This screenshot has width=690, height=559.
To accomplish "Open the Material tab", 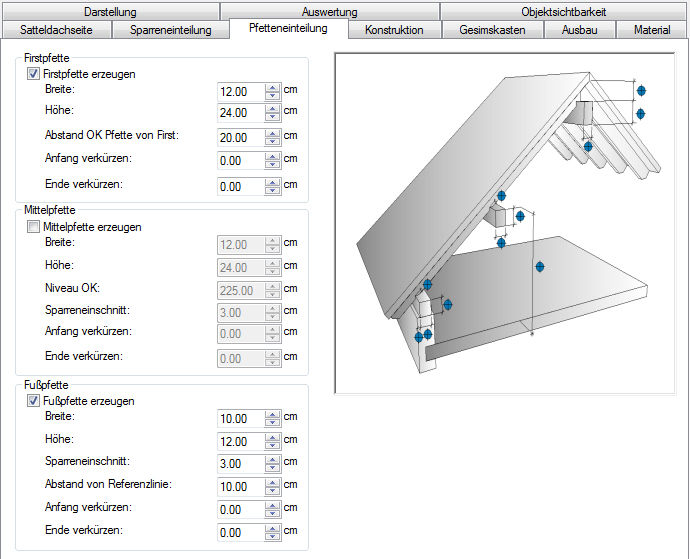I will click(652, 30).
